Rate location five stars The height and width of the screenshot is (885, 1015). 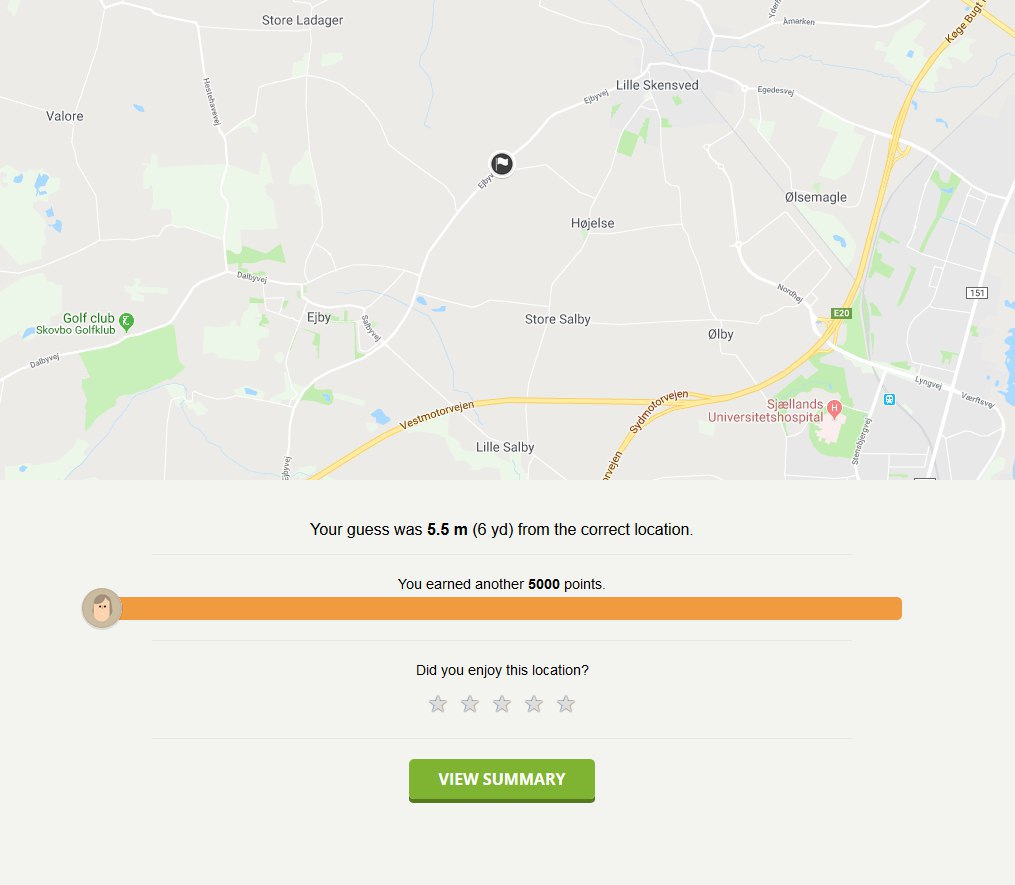point(566,704)
